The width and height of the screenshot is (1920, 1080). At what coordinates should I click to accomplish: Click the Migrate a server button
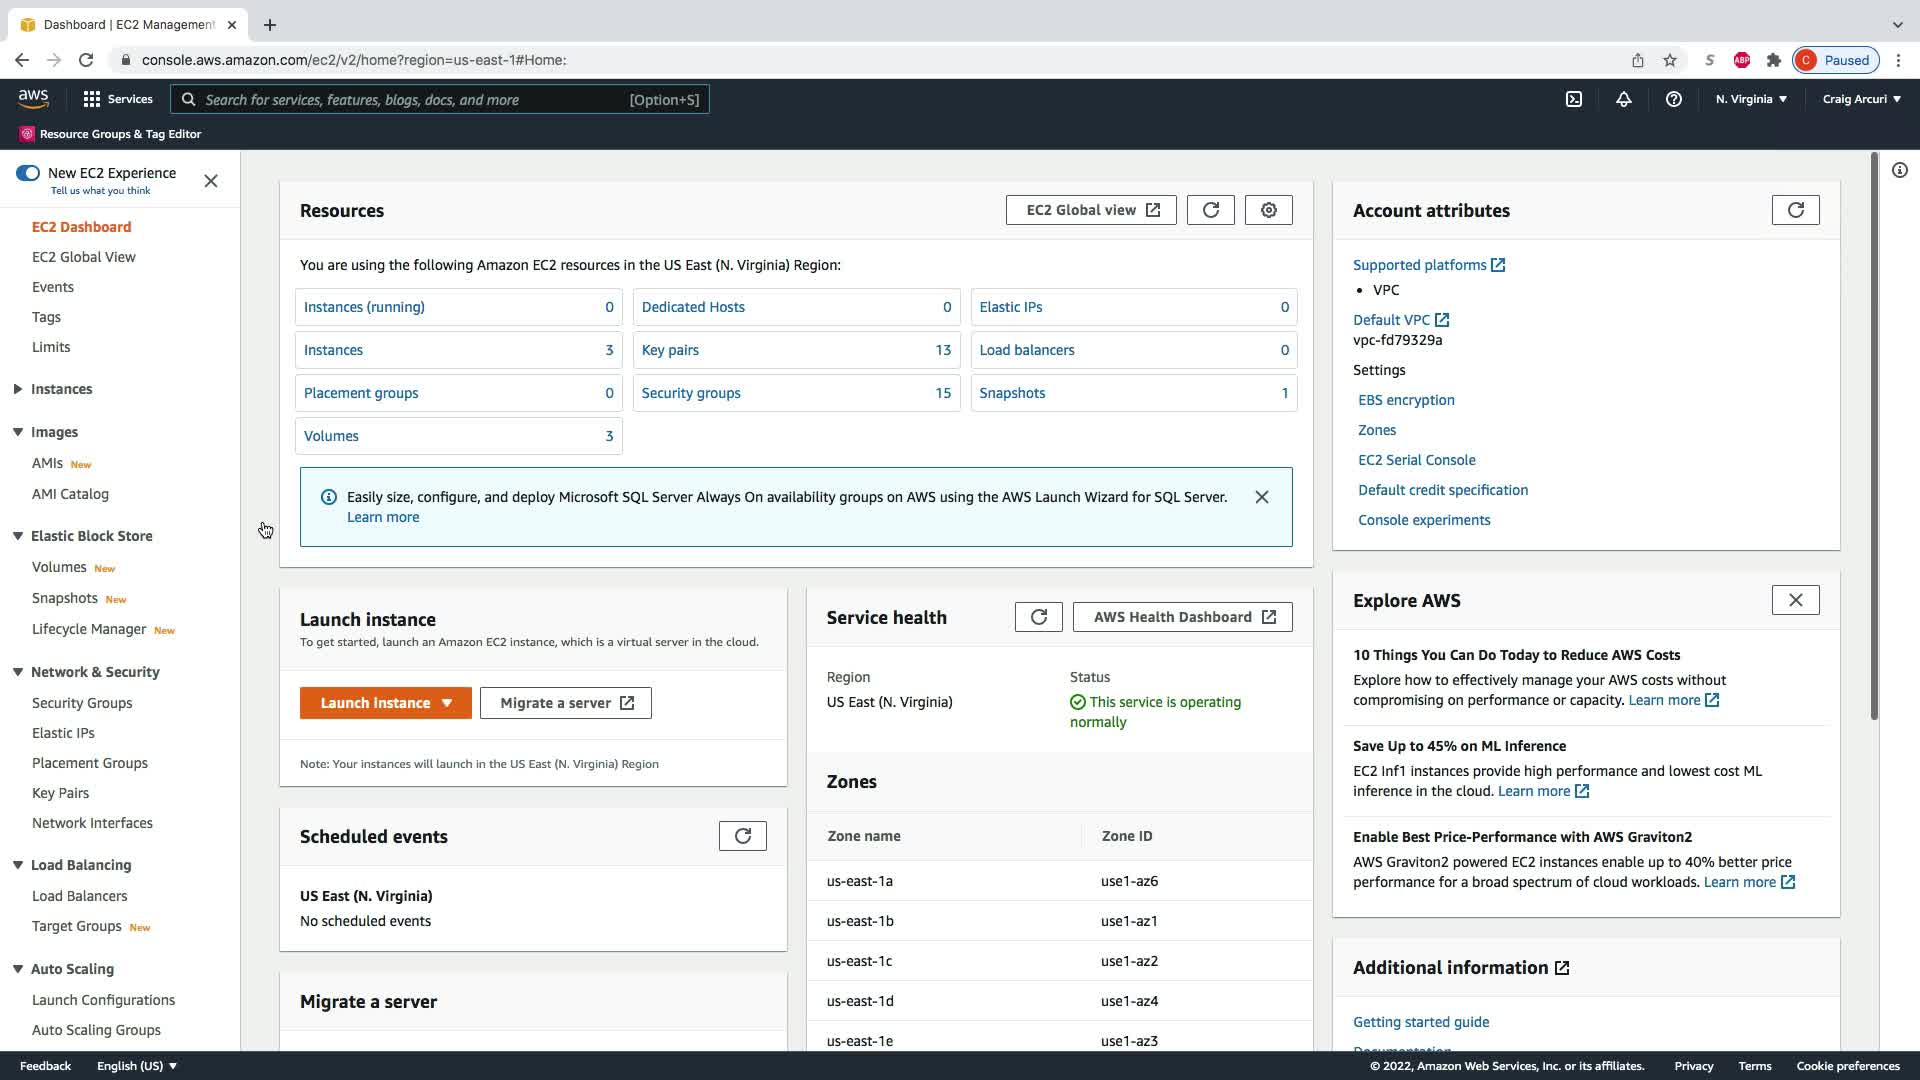coord(565,703)
